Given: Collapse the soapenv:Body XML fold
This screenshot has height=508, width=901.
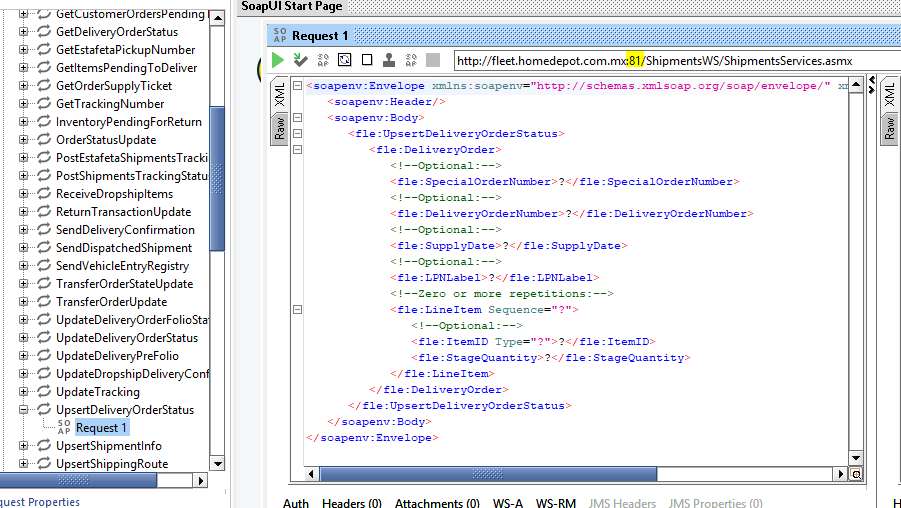Looking at the screenshot, I should click(x=297, y=117).
